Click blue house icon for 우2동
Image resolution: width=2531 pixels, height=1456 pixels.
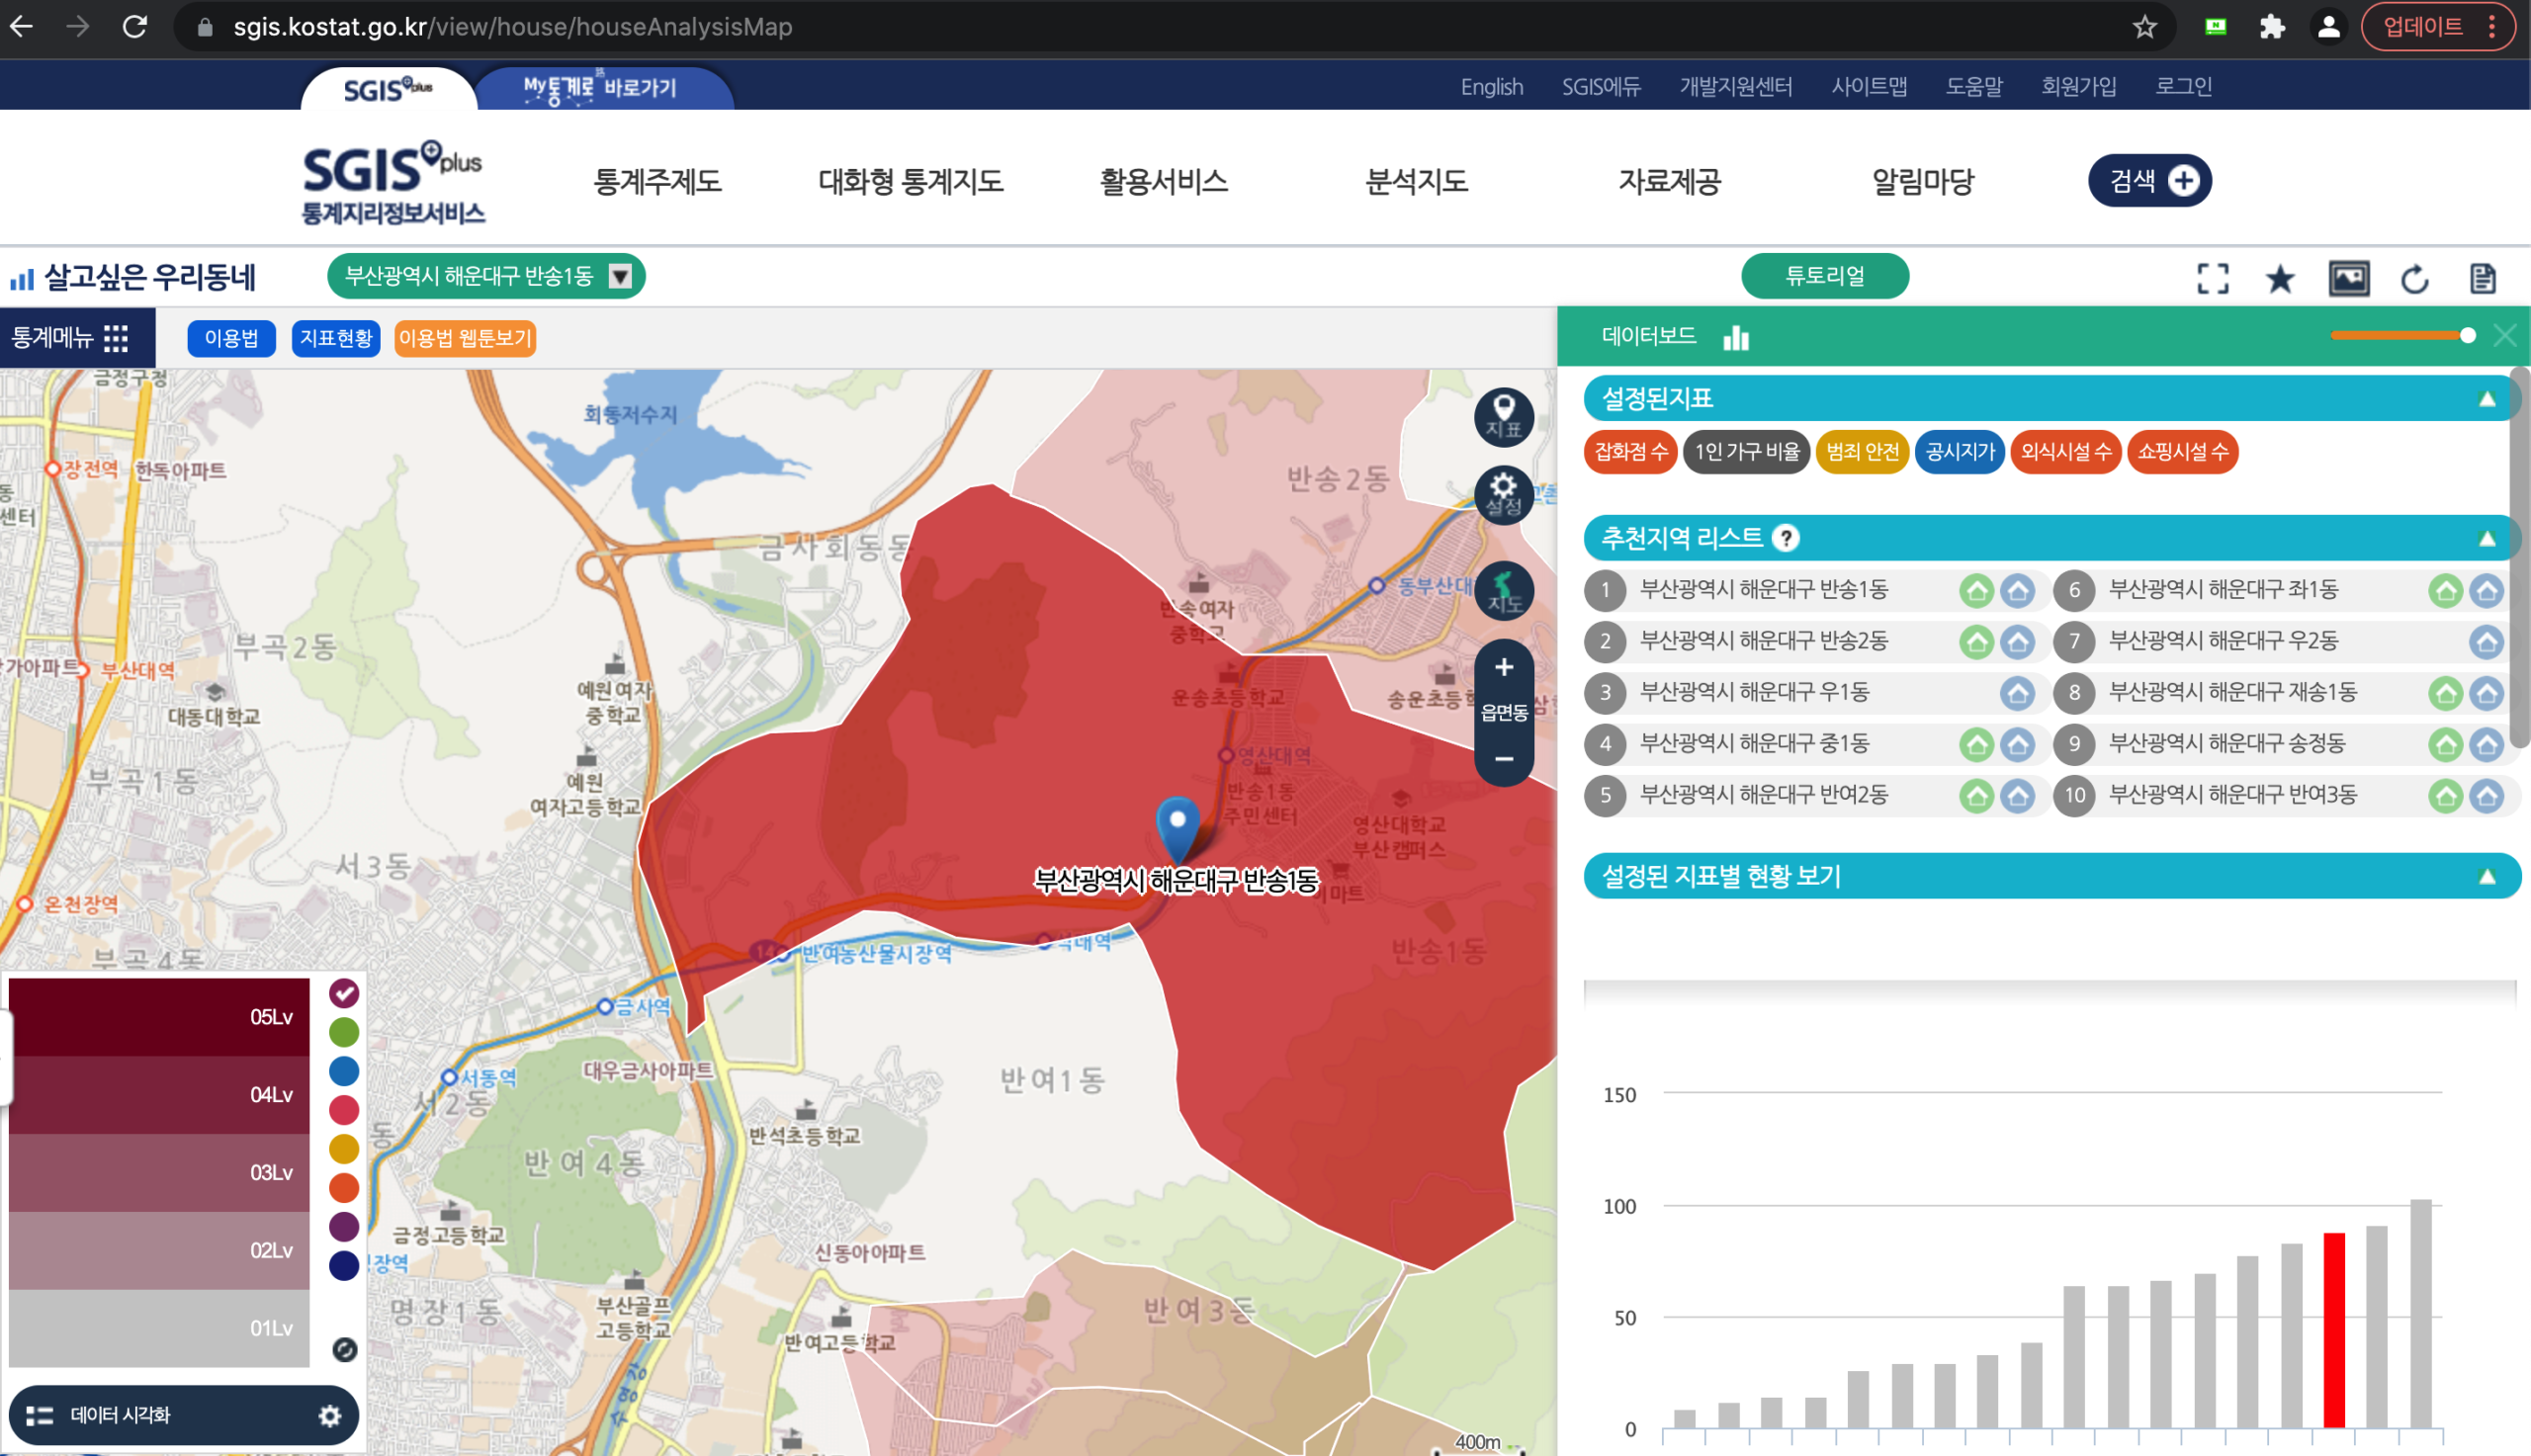point(2486,642)
